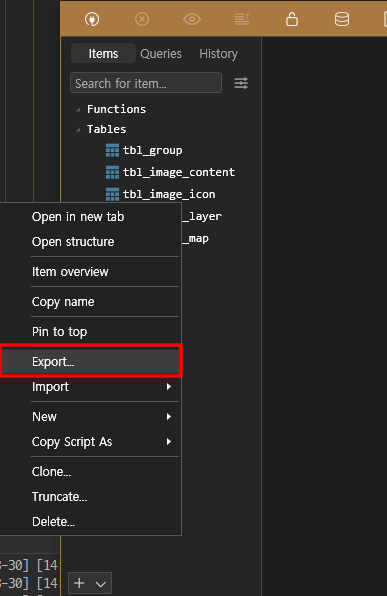Open the filter sliders icon beside search
The height and width of the screenshot is (596, 387).
coord(241,83)
